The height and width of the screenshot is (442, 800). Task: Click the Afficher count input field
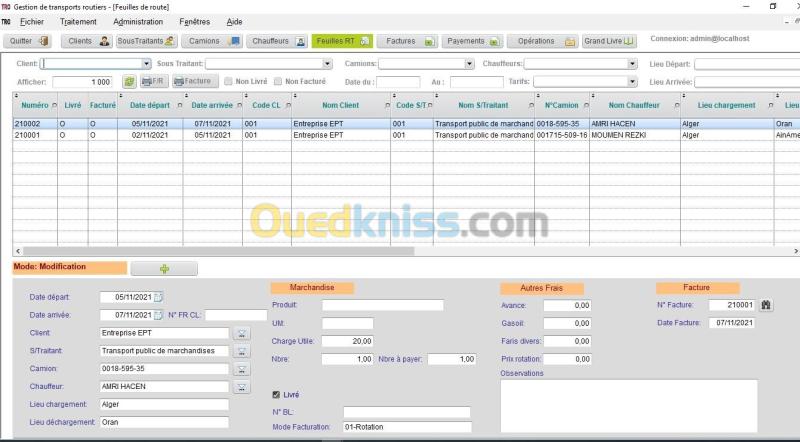click(82, 82)
